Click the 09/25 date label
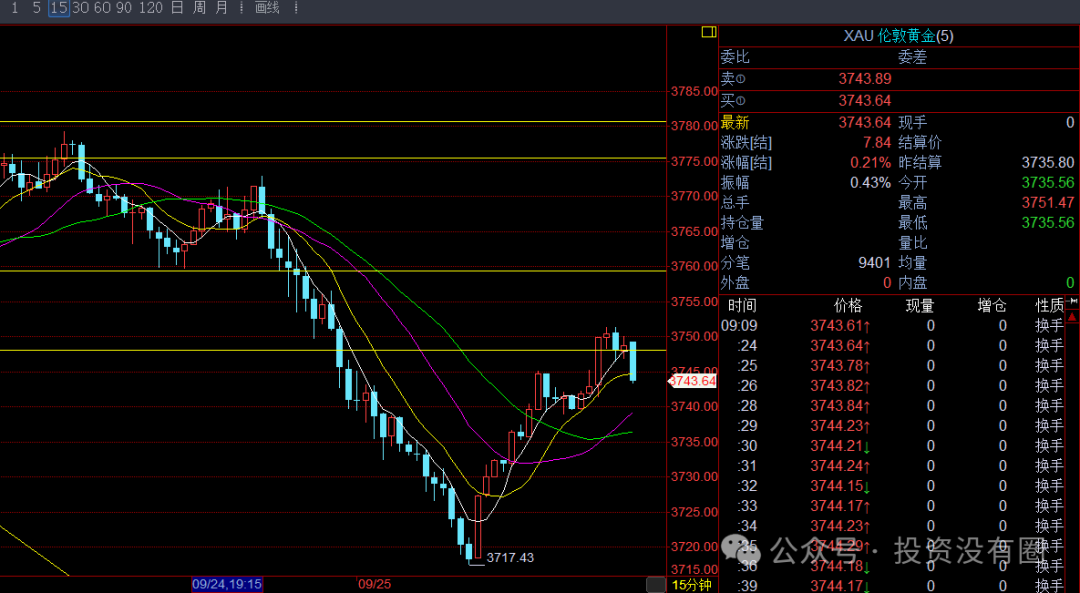Screen dimensions: 1080x593 (375, 584)
